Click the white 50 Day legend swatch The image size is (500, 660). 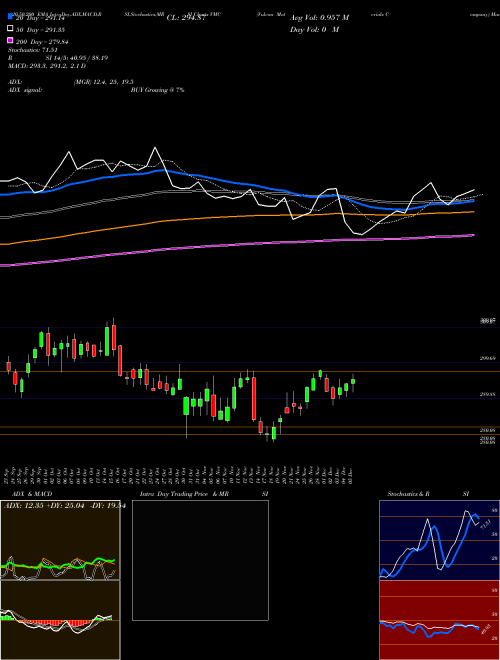tap(10, 29)
